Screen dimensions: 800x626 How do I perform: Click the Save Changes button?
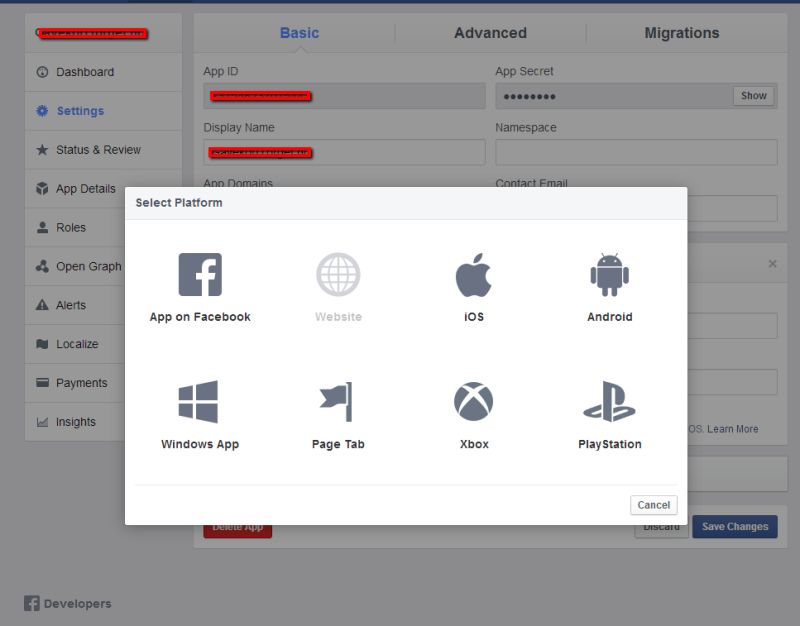coord(734,526)
